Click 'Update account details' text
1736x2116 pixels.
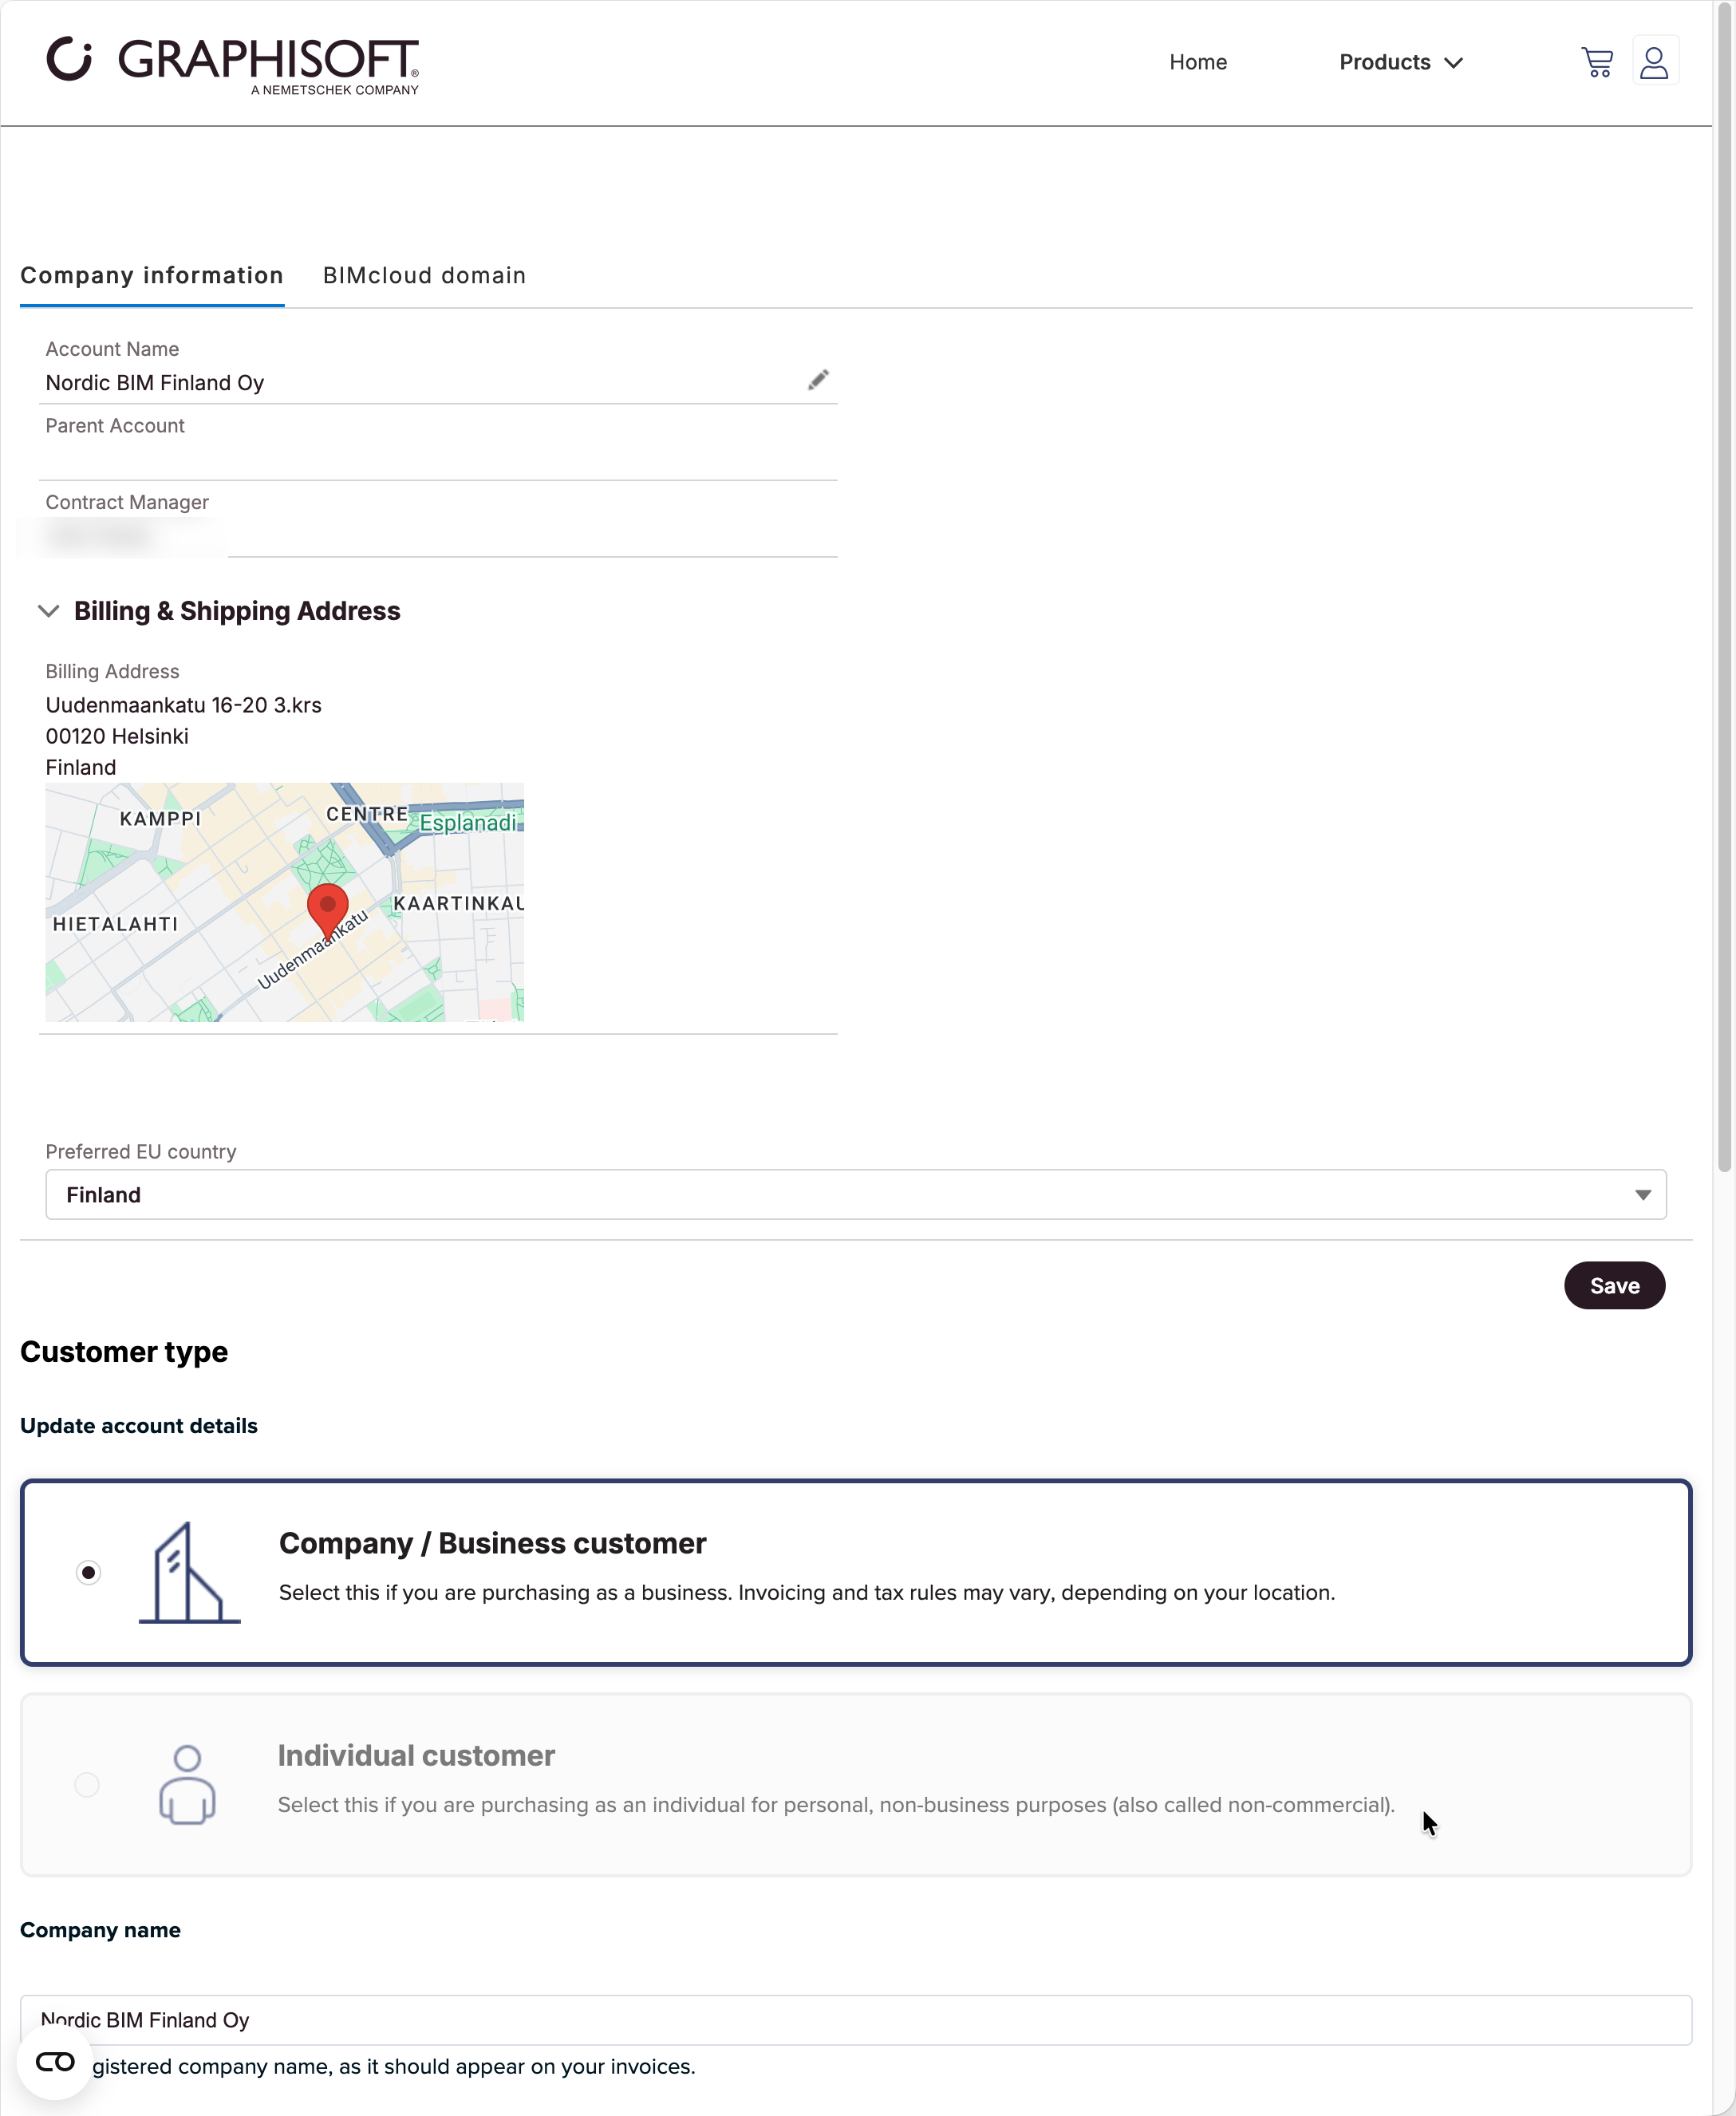pyautogui.click(x=139, y=1426)
